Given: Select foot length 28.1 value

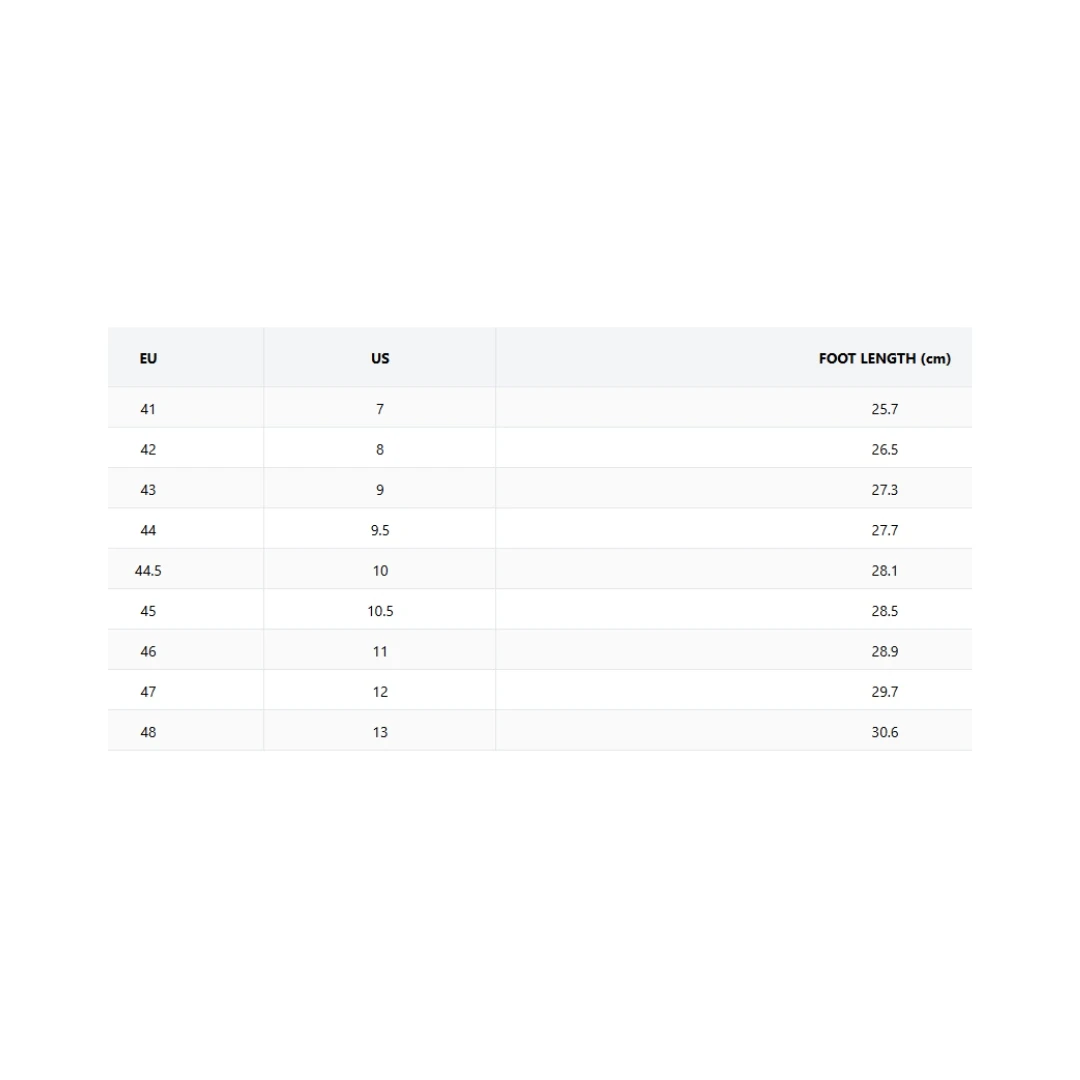Looking at the screenshot, I should pos(884,571).
